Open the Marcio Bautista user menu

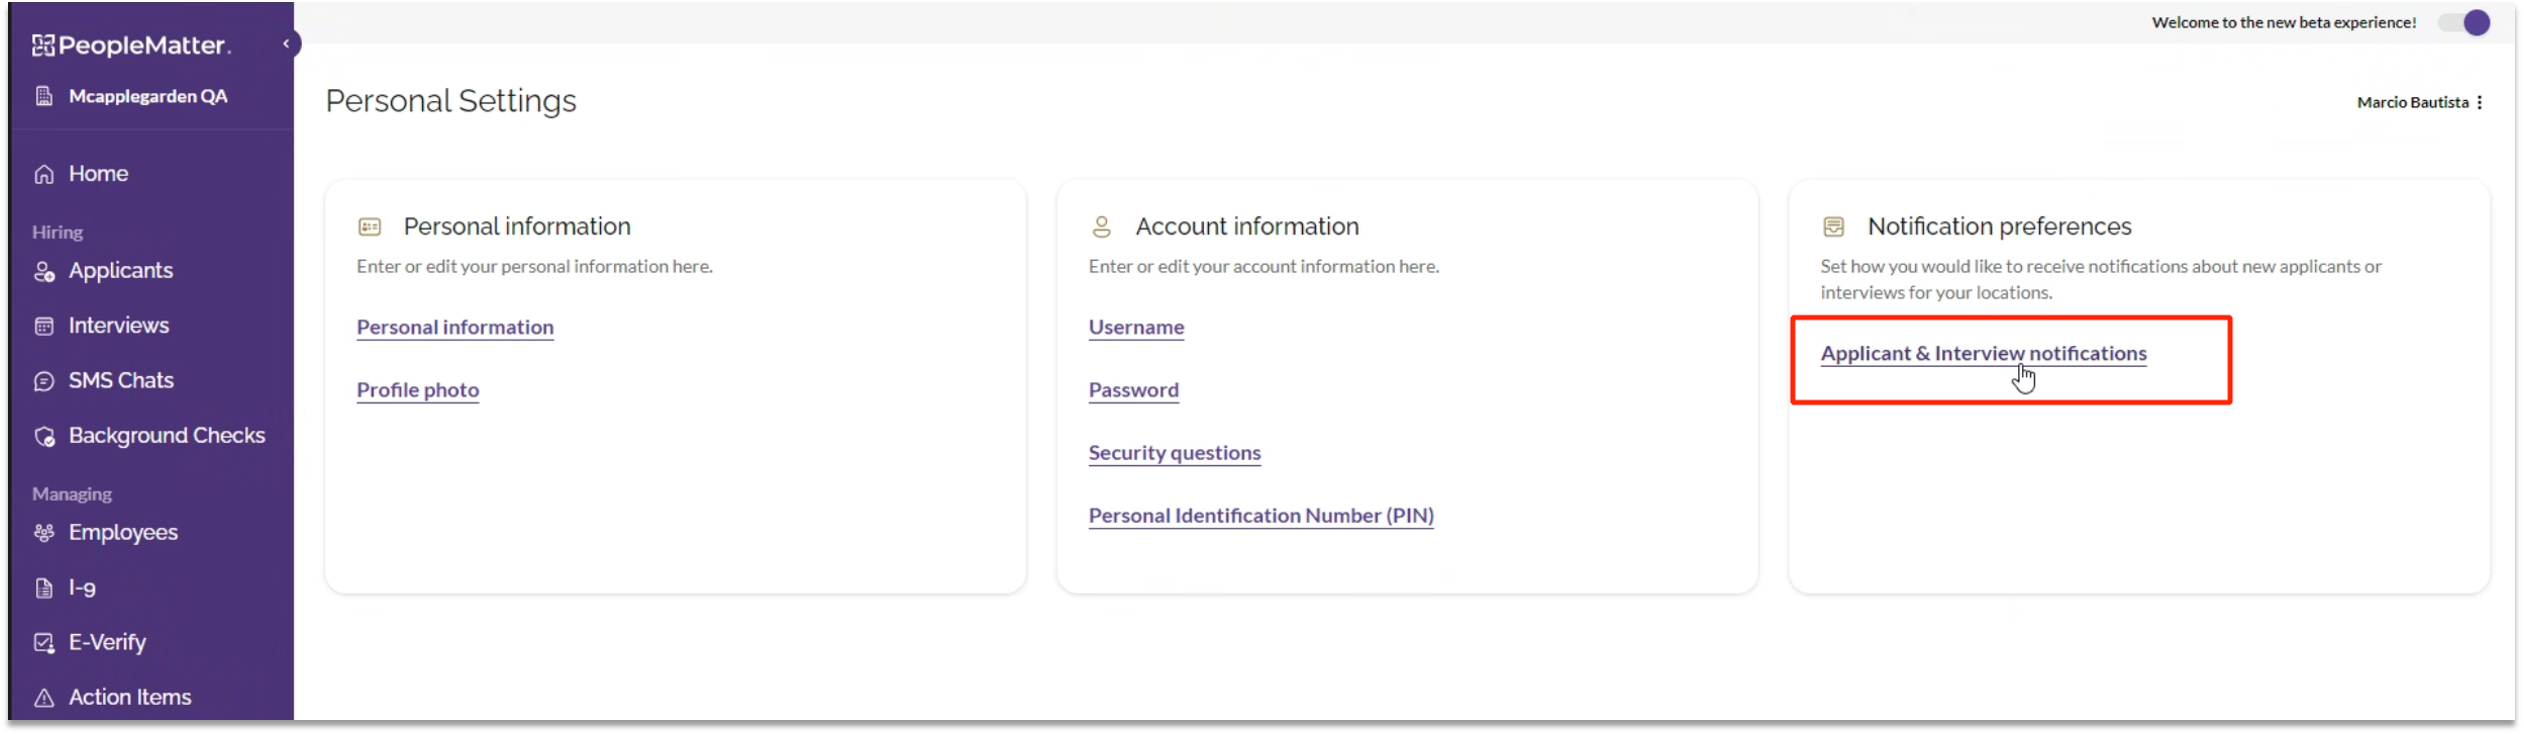point(2479,103)
